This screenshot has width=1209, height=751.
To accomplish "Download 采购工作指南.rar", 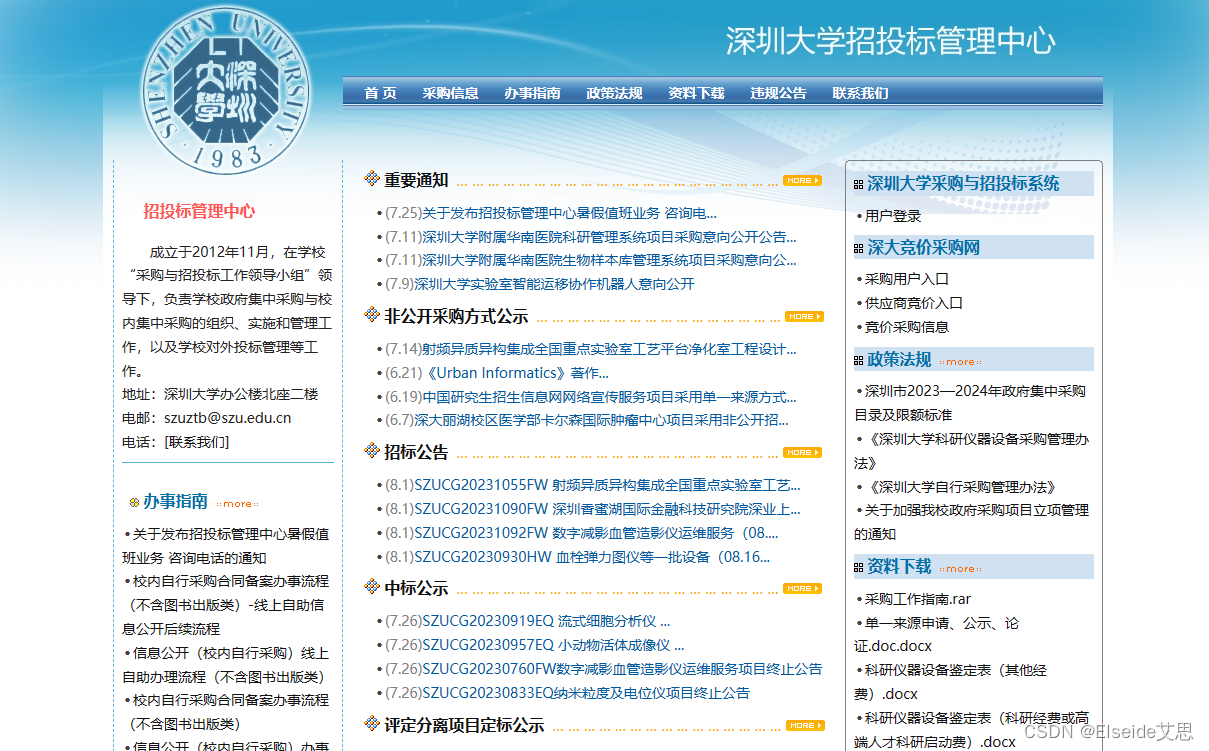I will [918, 599].
